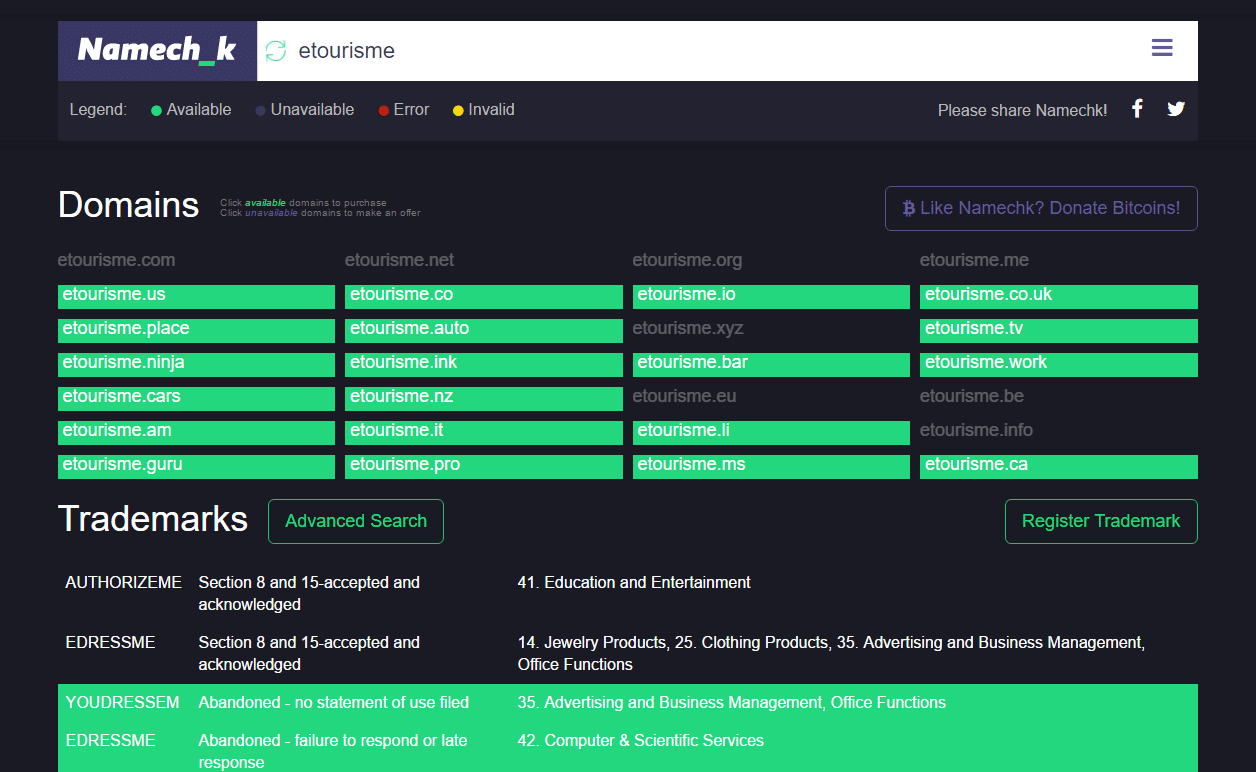
Task: Make an offer on etourisme.com
Action: pos(117,260)
